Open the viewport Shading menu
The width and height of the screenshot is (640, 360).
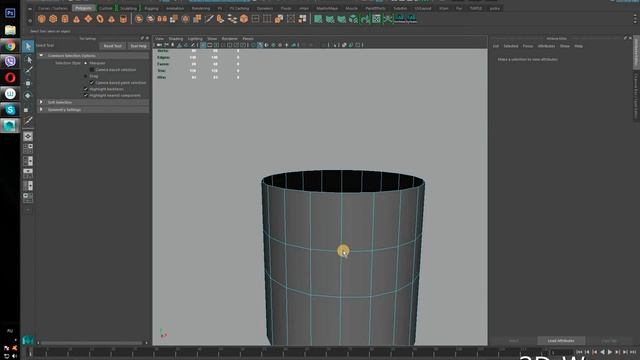pos(176,39)
